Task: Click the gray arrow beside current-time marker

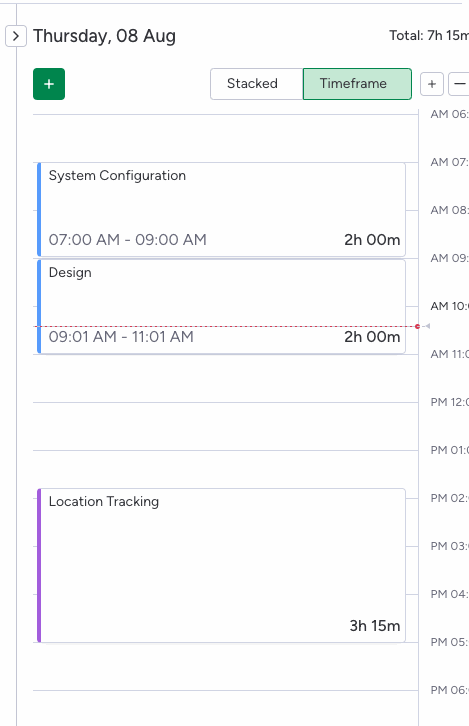Action: point(427,326)
